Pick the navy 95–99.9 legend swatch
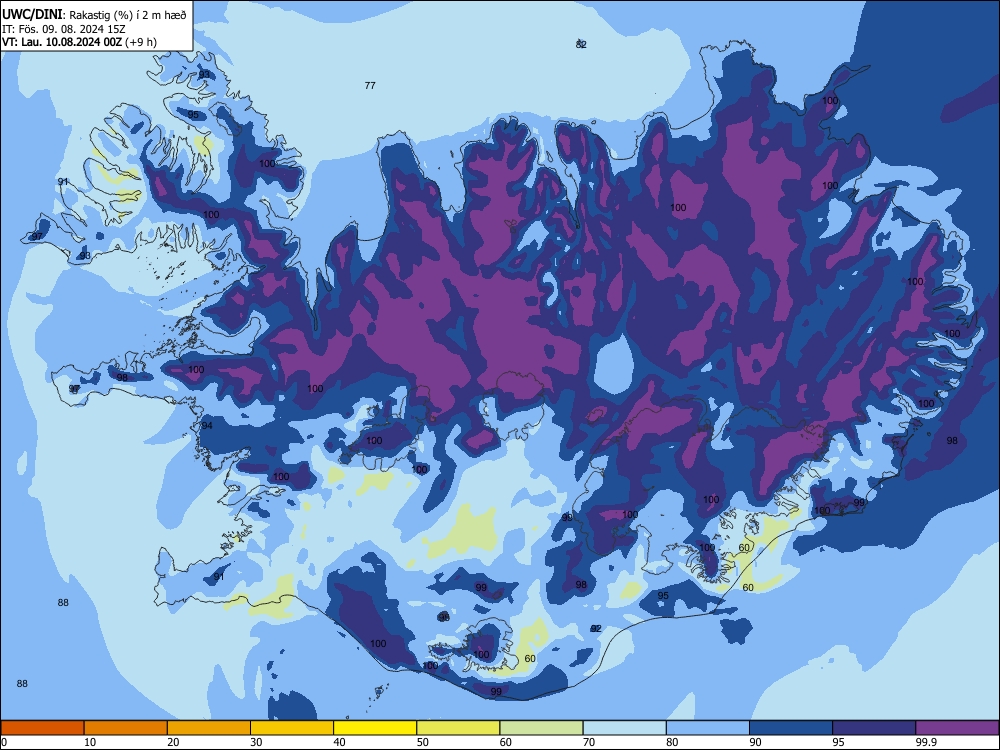 pos(874,728)
